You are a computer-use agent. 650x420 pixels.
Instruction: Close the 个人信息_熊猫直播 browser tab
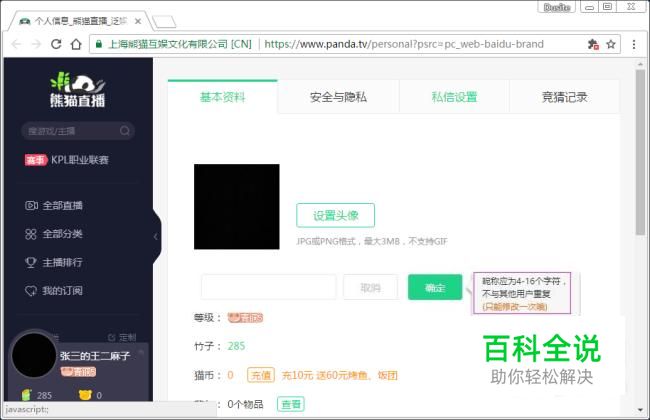[138, 21]
